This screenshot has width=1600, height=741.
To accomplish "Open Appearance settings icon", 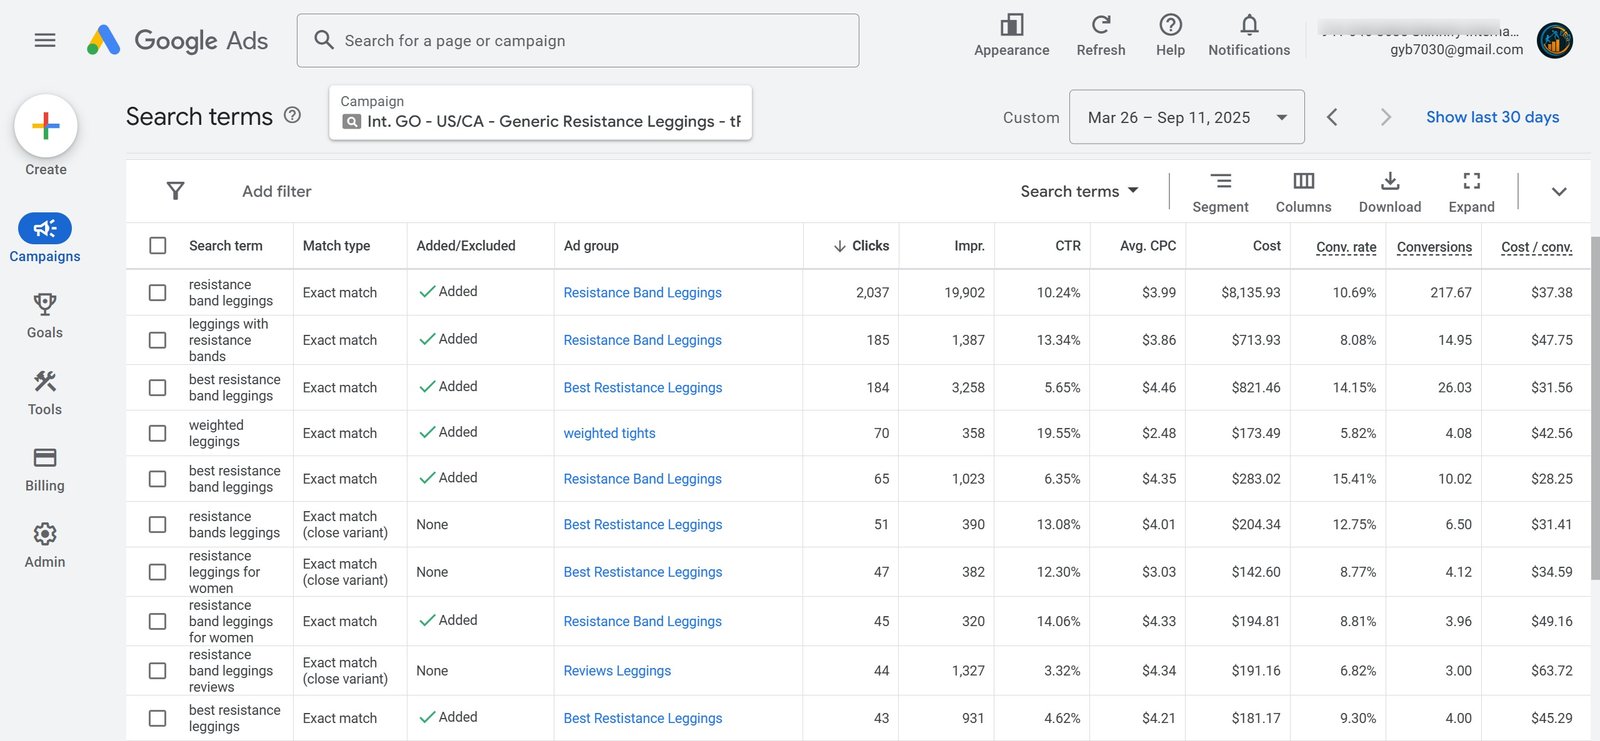I will [x=1011, y=24].
